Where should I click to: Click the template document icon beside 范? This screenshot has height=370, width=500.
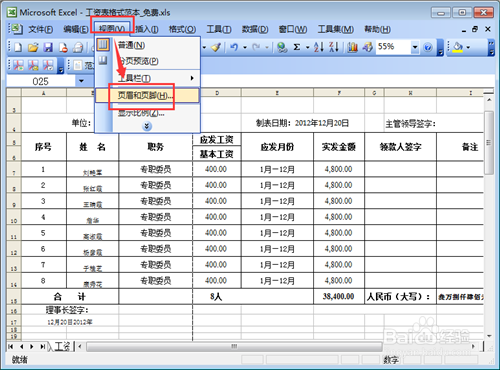click(78, 65)
